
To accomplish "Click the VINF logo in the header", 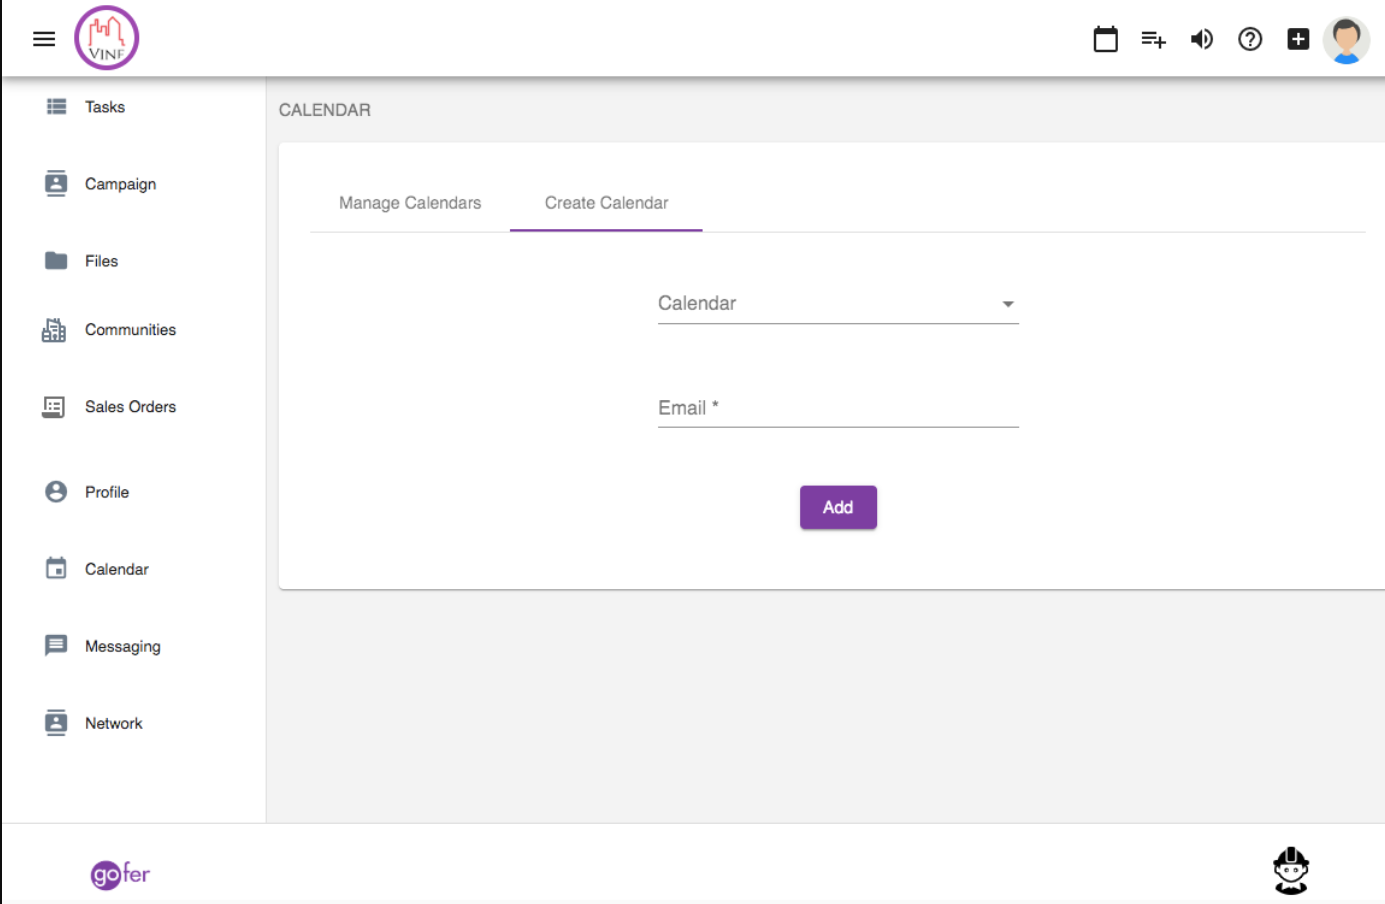I will coord(106,38).
